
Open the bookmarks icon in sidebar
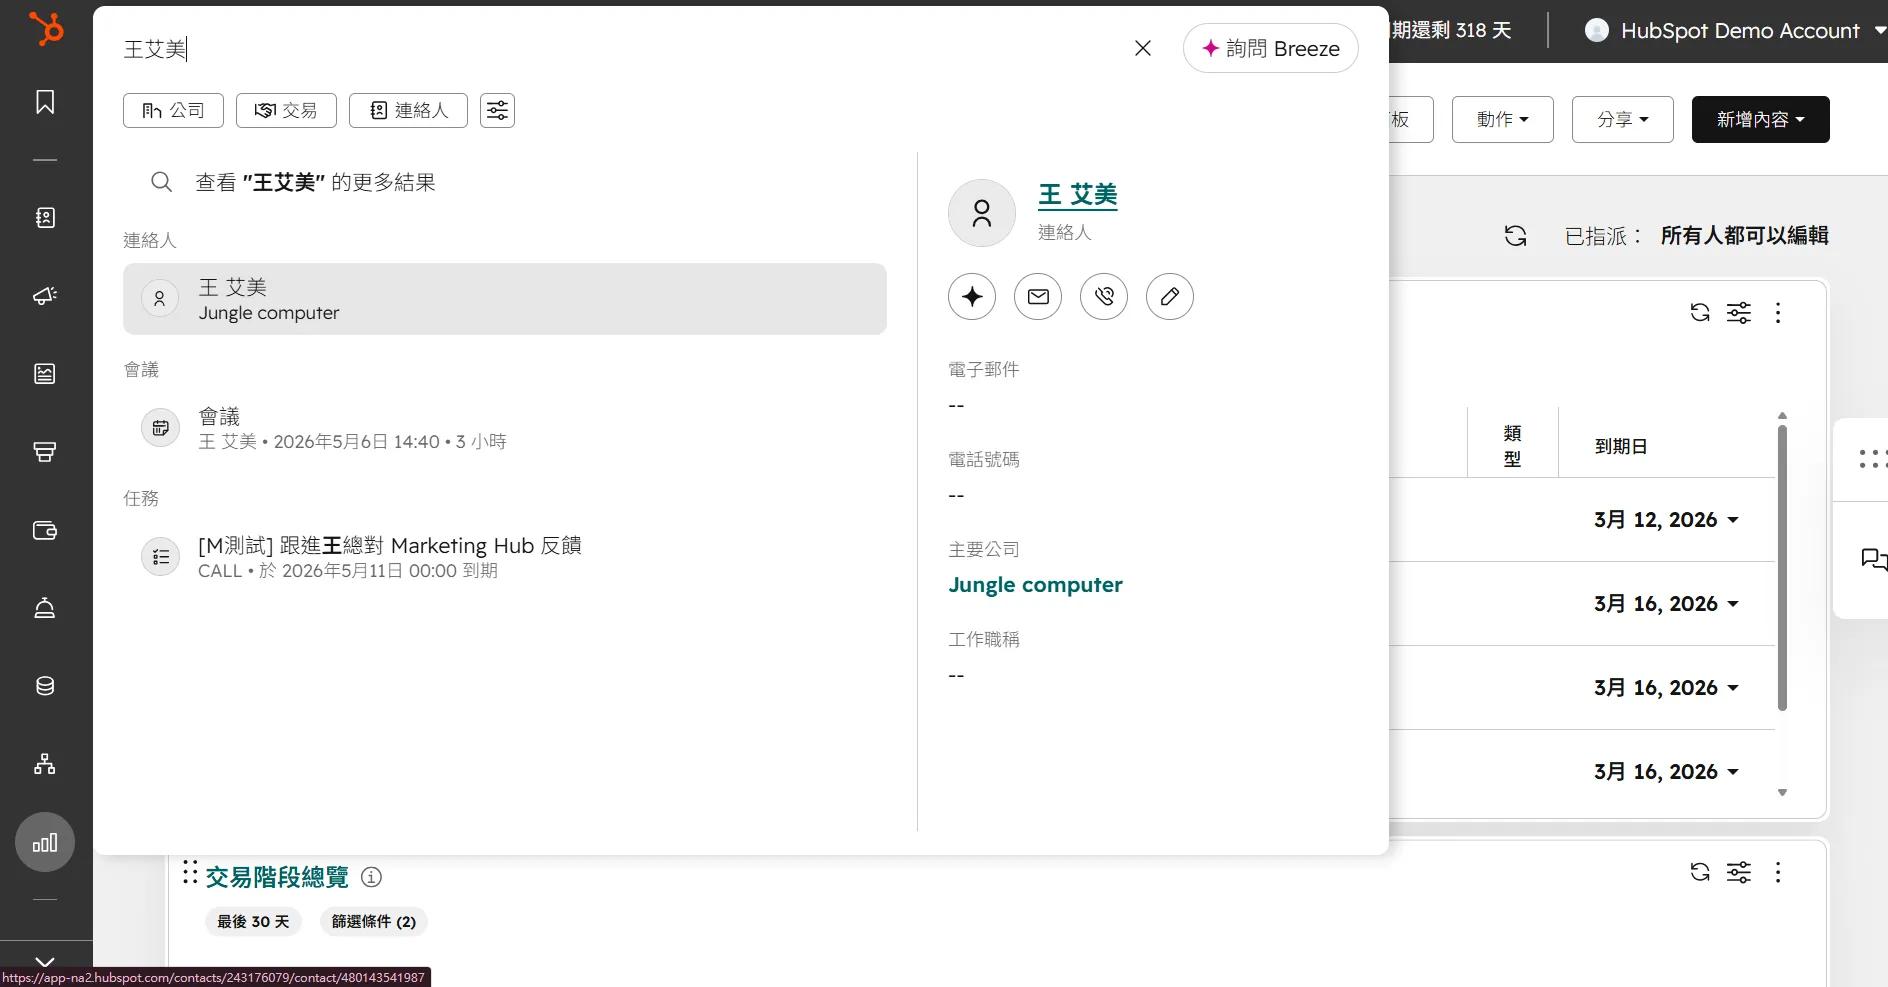tap(45, 102)
